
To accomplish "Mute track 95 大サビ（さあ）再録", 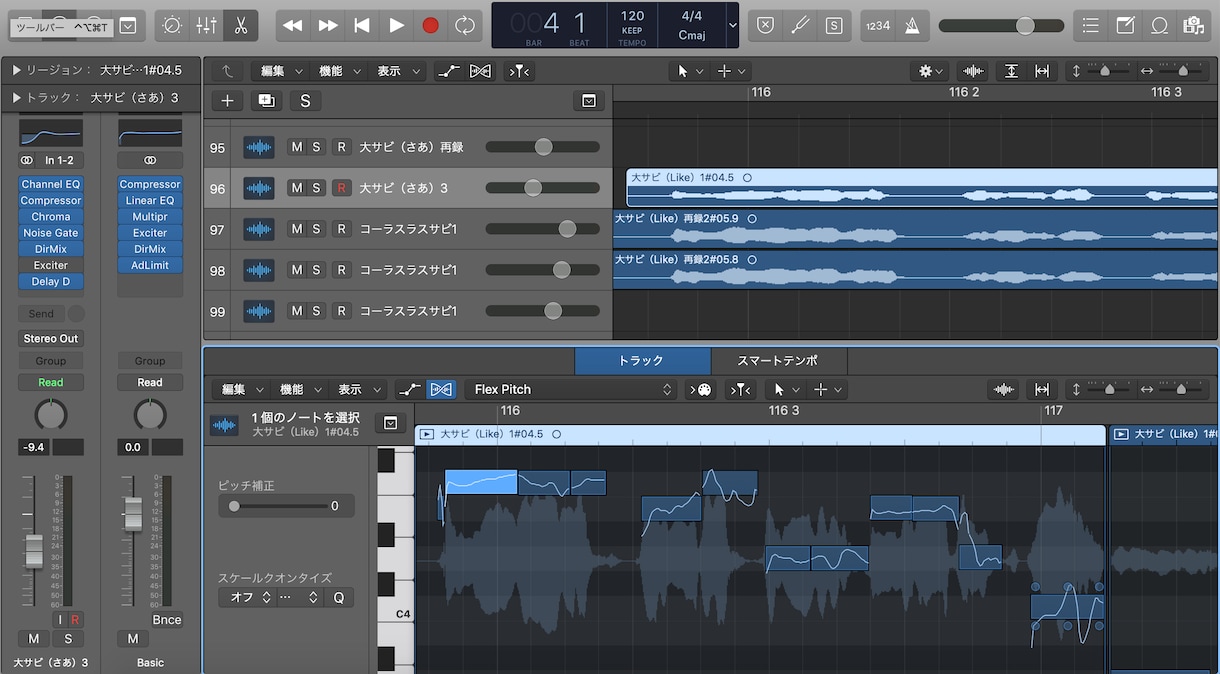I will click(297, 147).
